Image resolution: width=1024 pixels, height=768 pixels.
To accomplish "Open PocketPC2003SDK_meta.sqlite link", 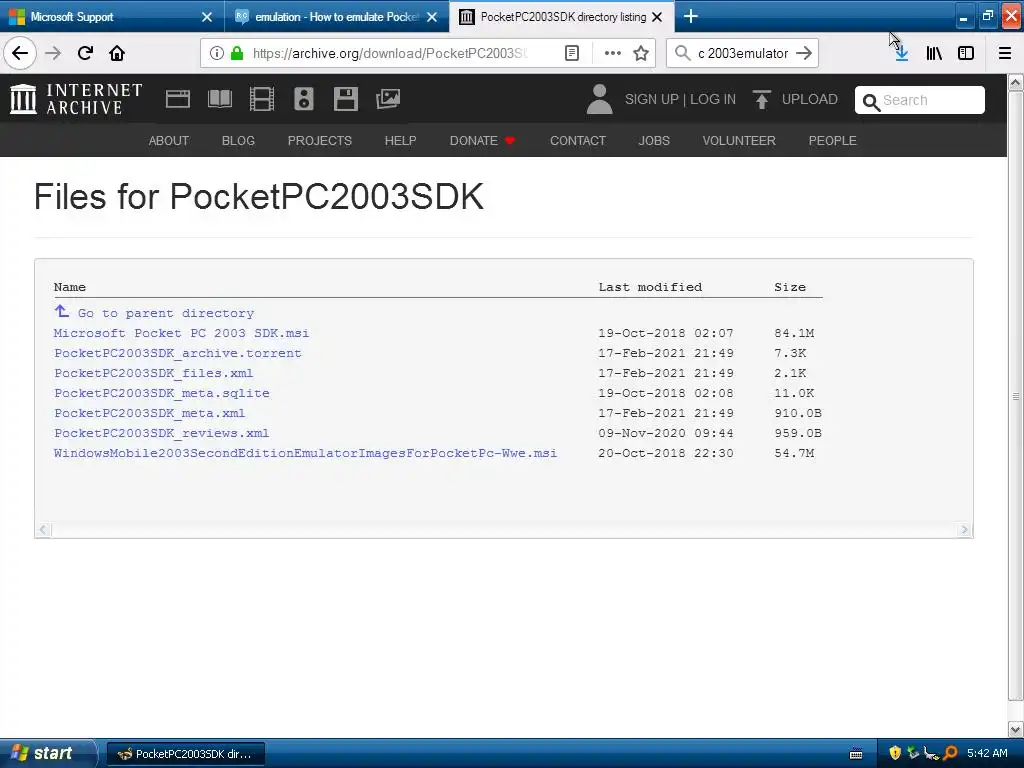I will pos(162,393).
